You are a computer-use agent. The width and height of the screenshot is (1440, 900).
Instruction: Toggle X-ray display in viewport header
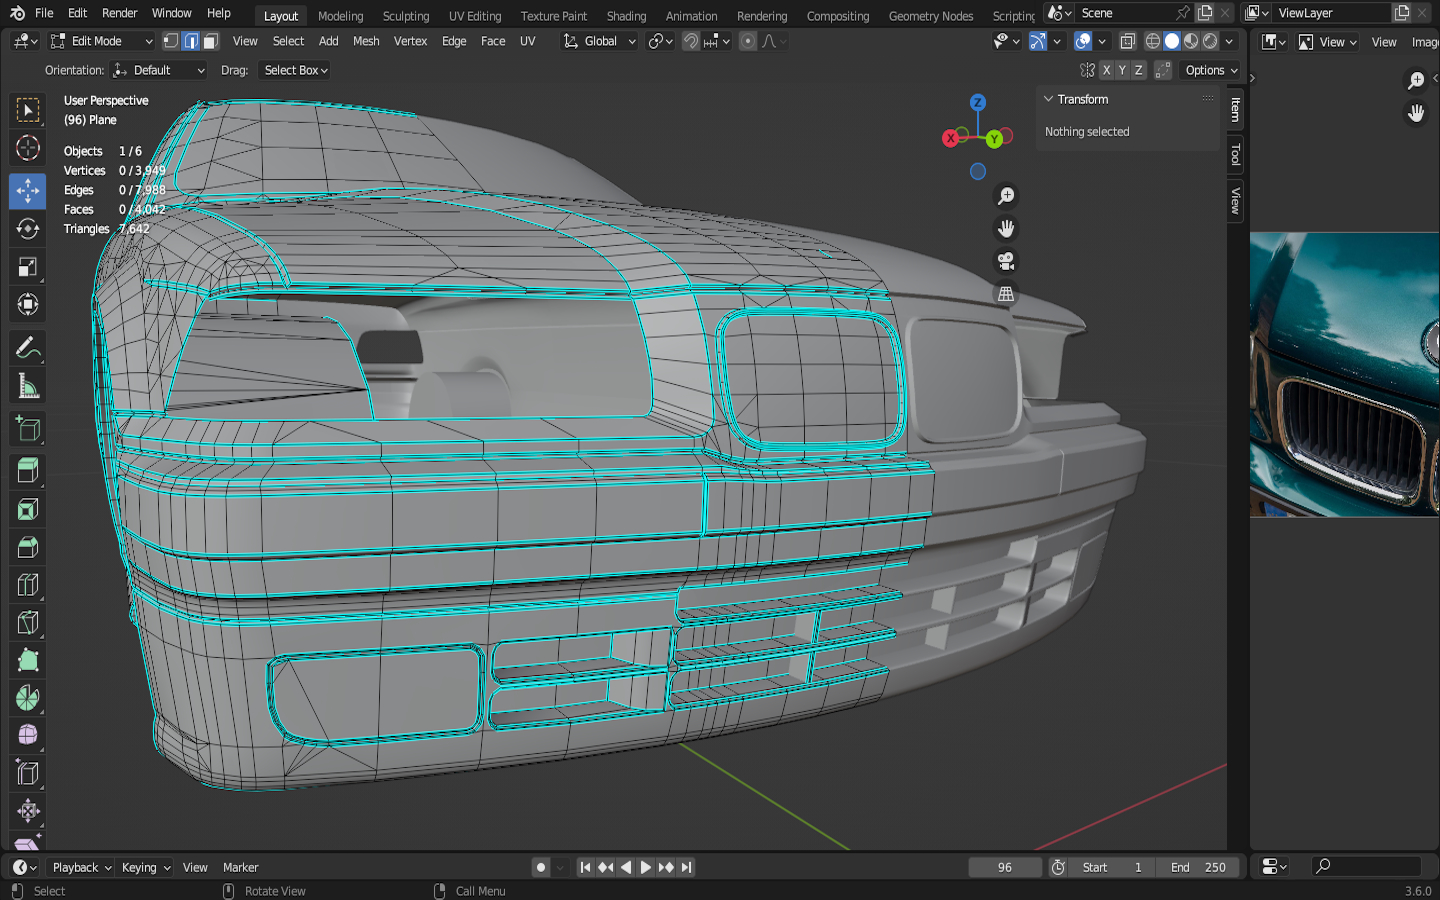[x=1127, y=41]
